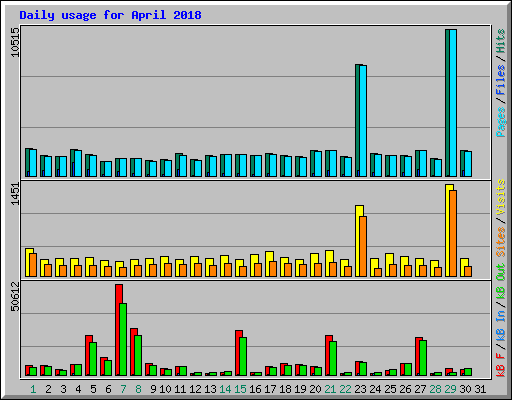Select day 1 on the x-axis
The width and height of the screenshot is (512, 400).
tap(33, 389)
